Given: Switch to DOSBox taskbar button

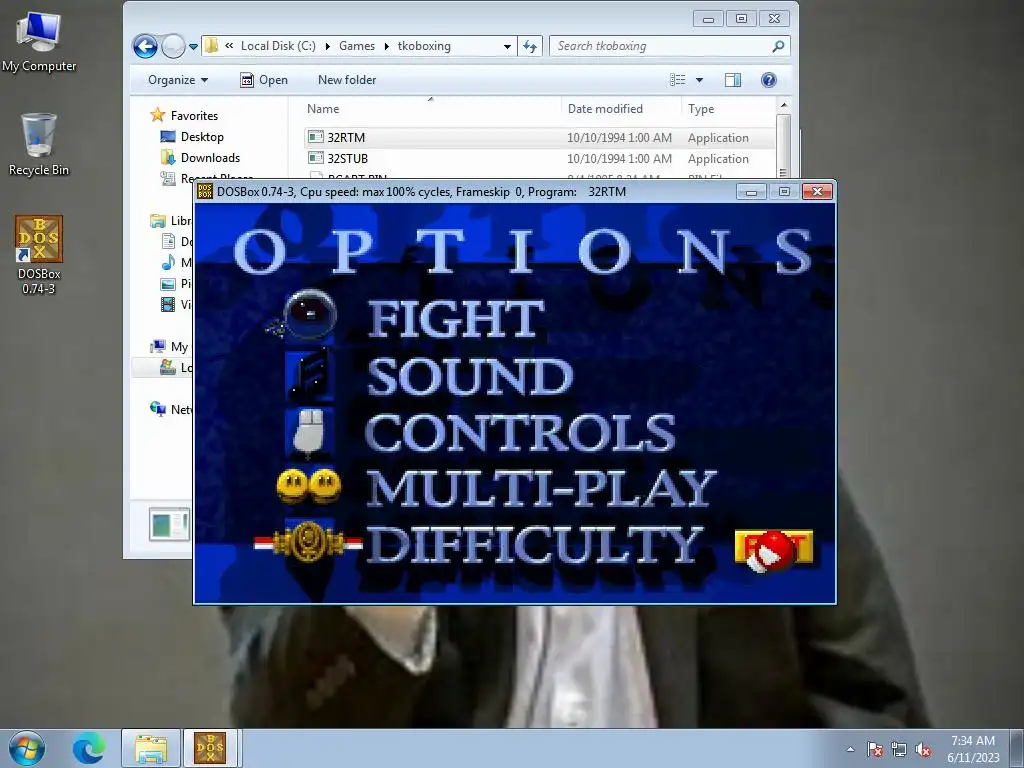Looking at the screenshot, I should click(x=210, y=748).
